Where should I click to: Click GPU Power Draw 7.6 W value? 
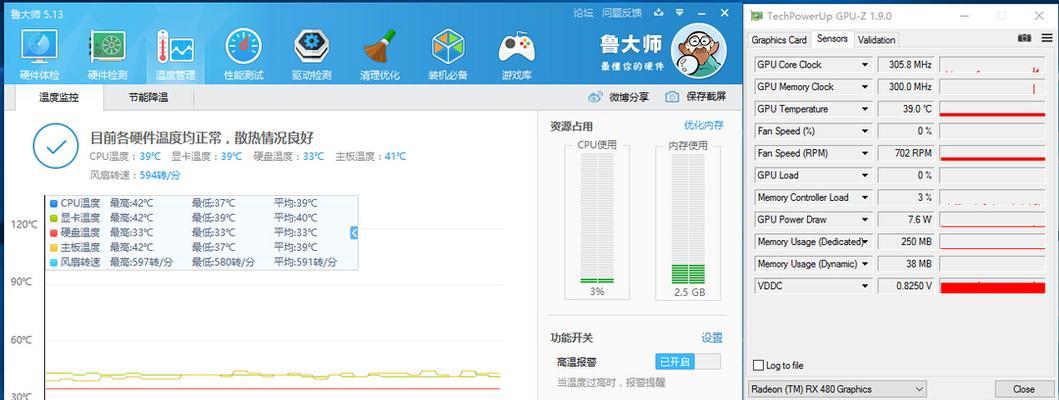[x=906, y=220]
